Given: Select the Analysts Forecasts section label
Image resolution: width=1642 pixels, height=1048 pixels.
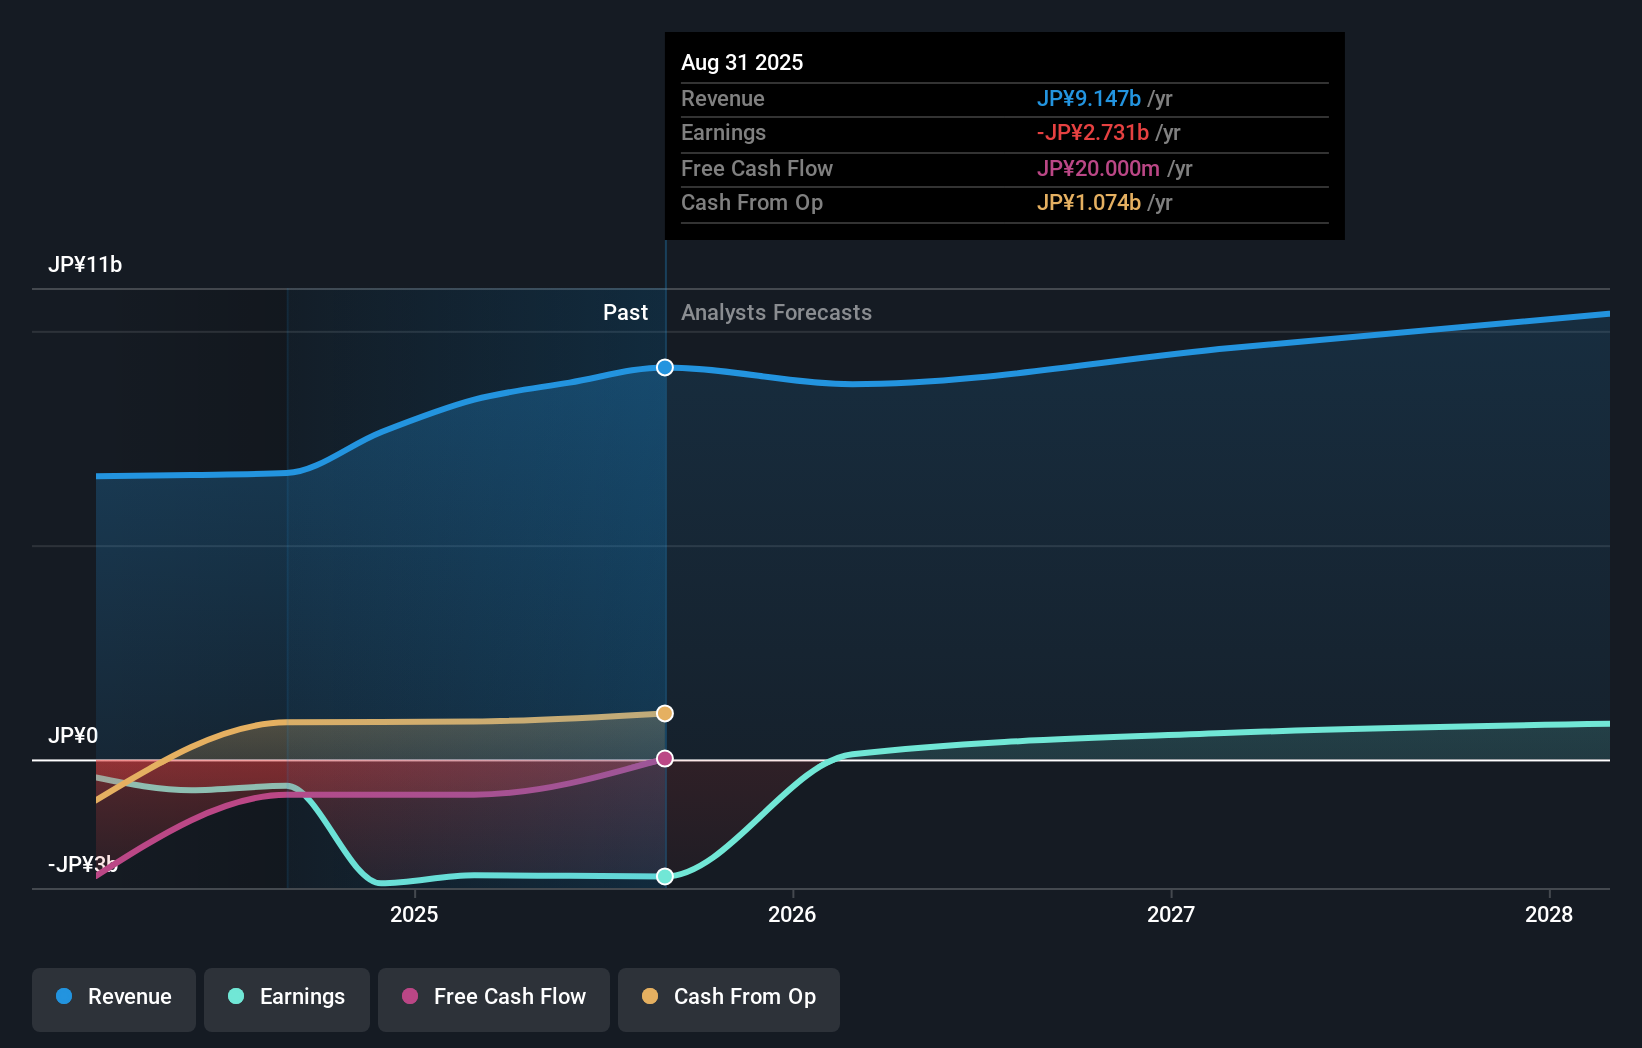Looking at the screenshot, I should [x=776, y=312].
